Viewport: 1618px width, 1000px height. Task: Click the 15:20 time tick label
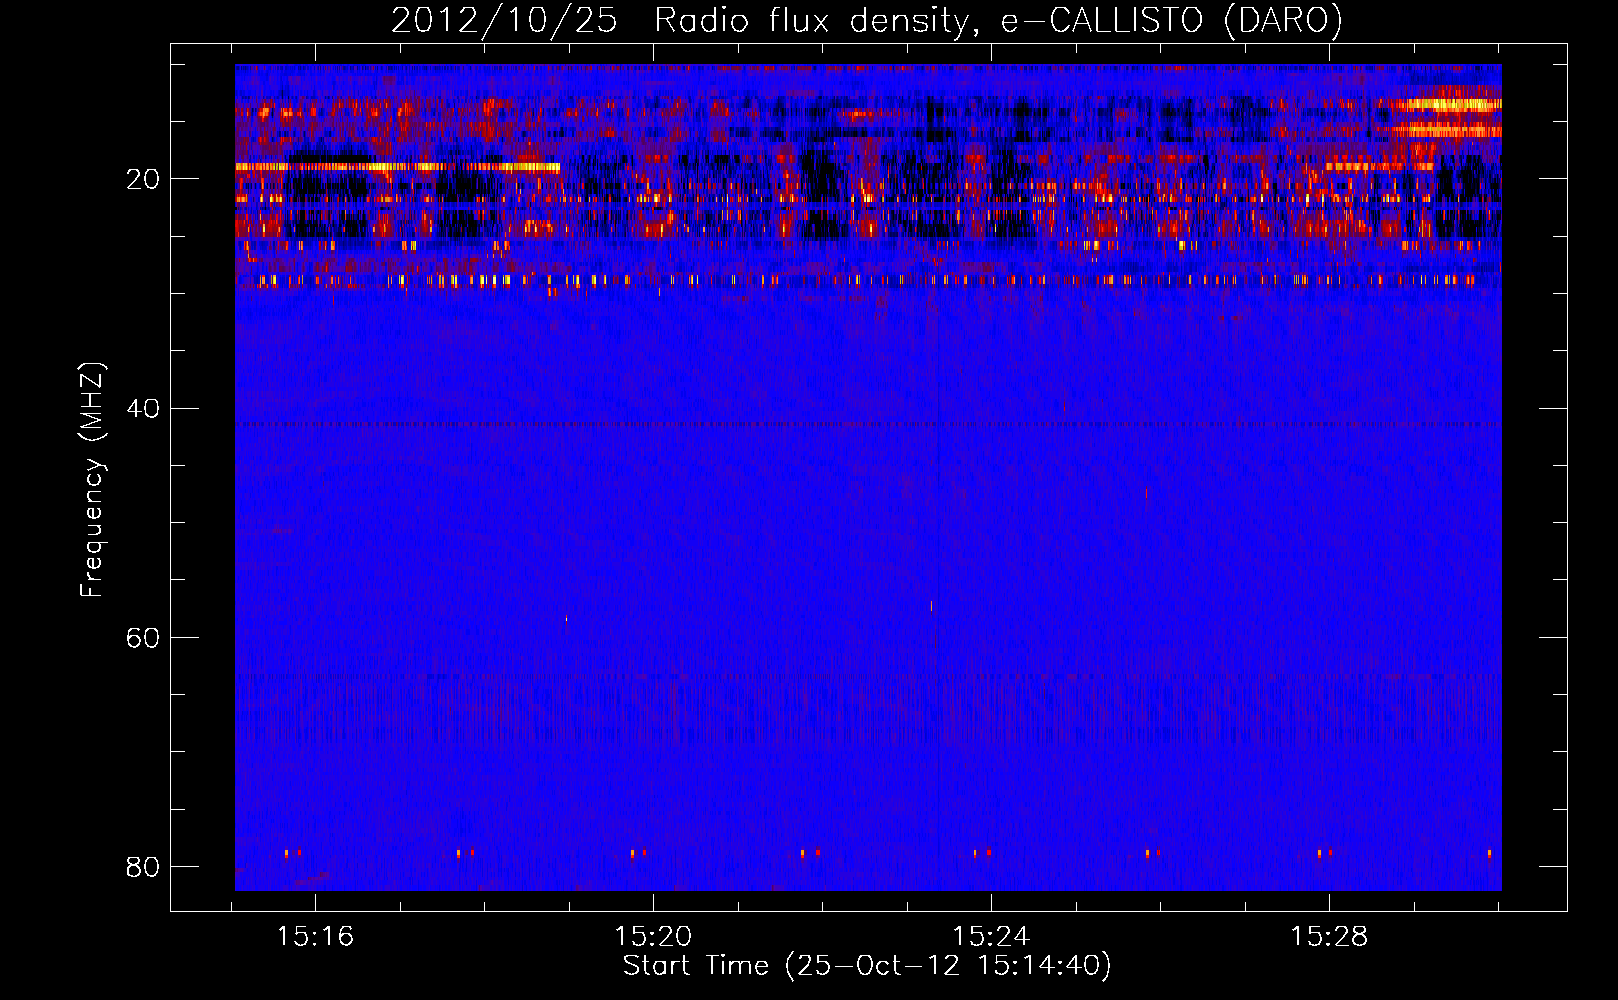(x=653, y=937)
